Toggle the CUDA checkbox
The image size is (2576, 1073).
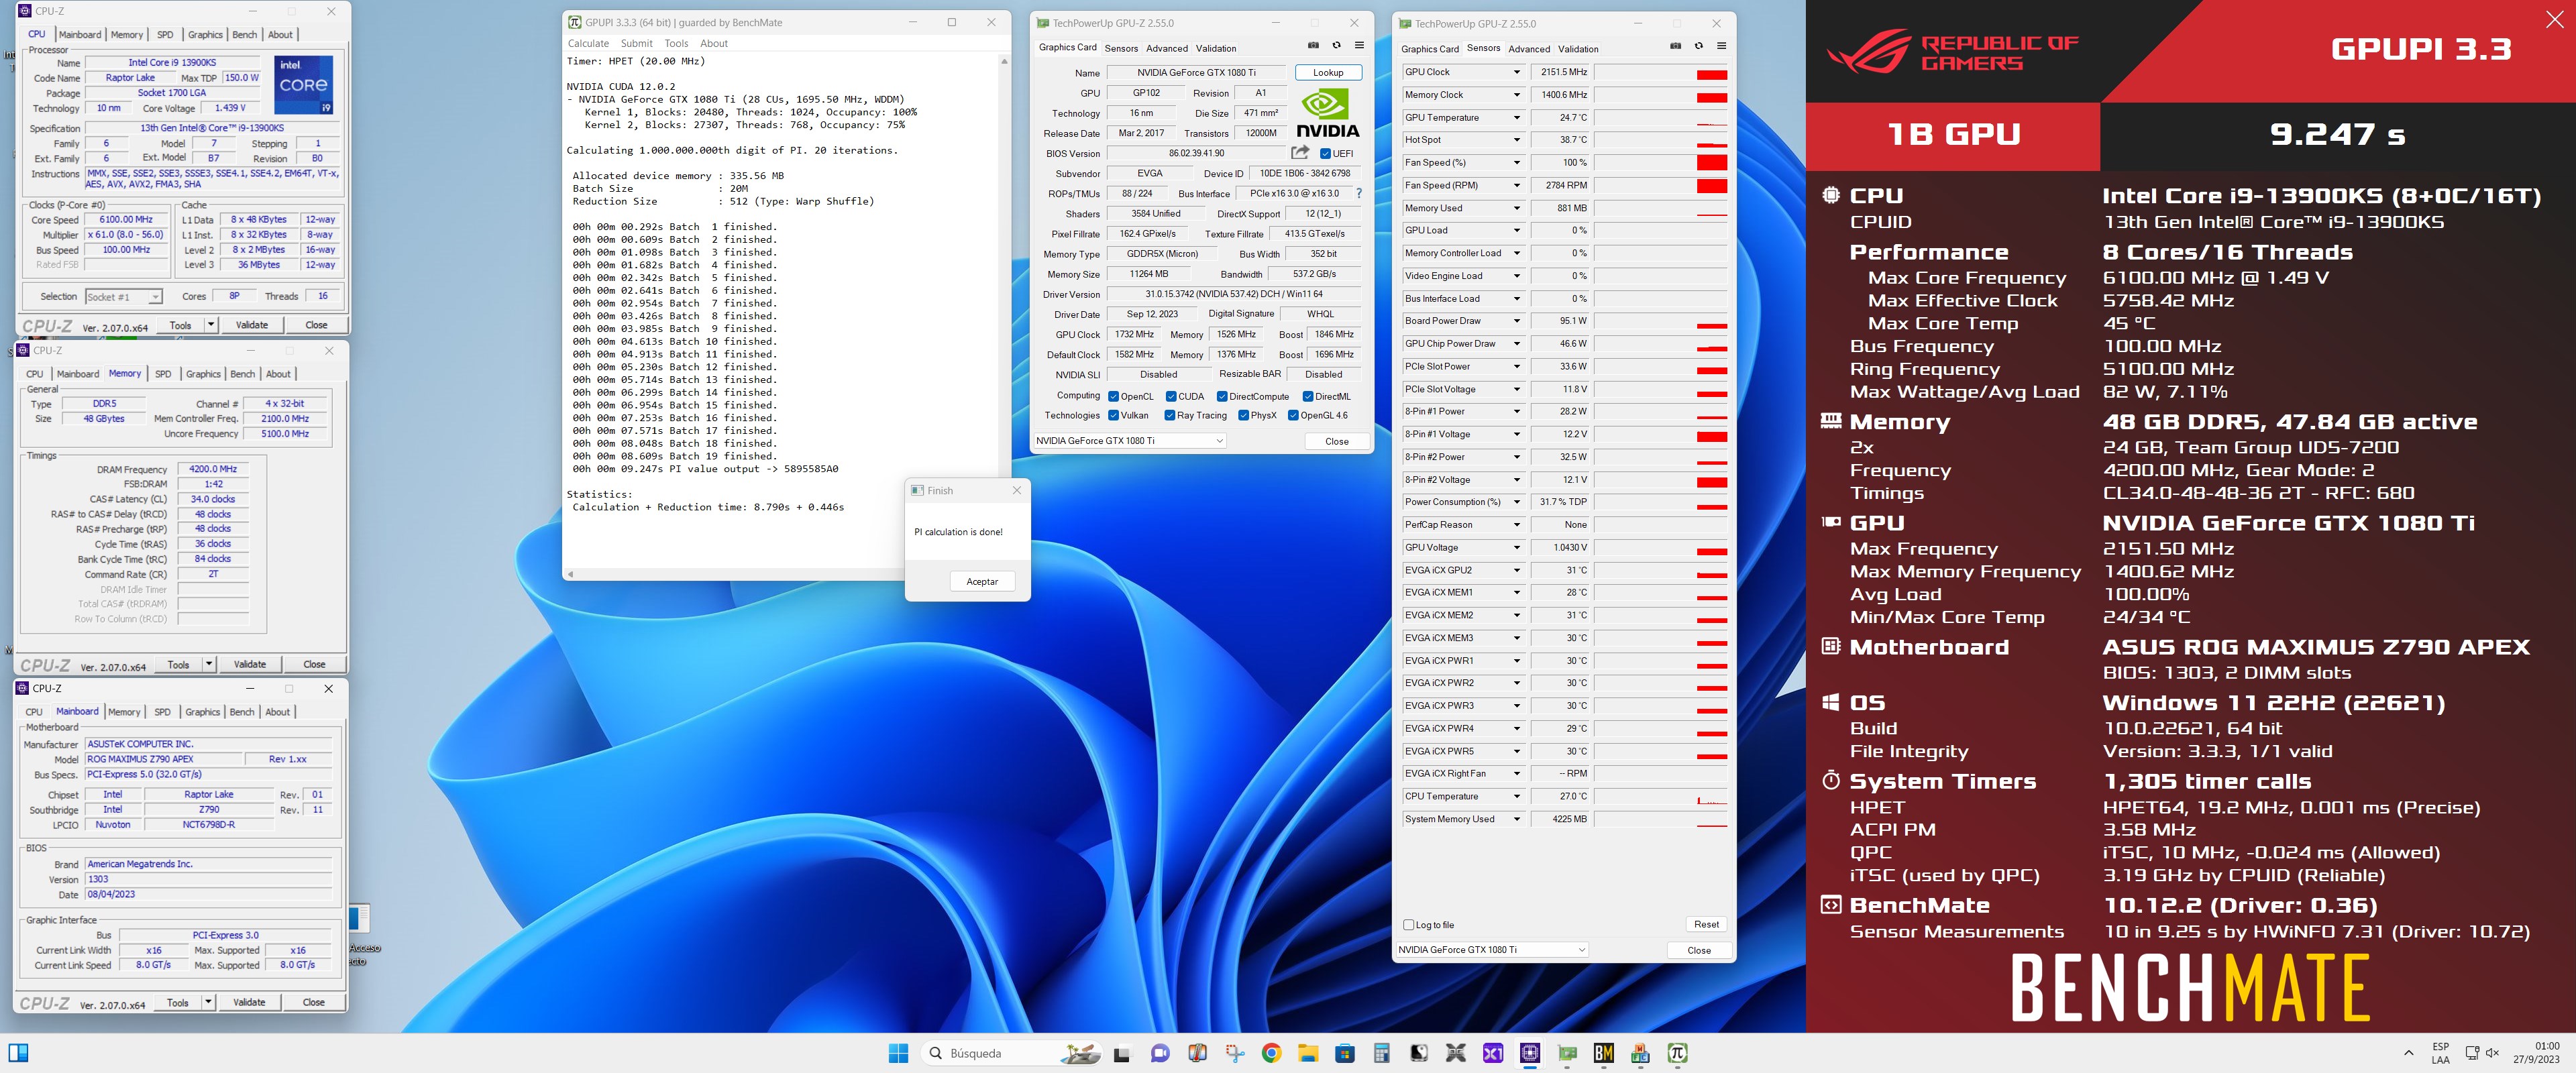1171,396
